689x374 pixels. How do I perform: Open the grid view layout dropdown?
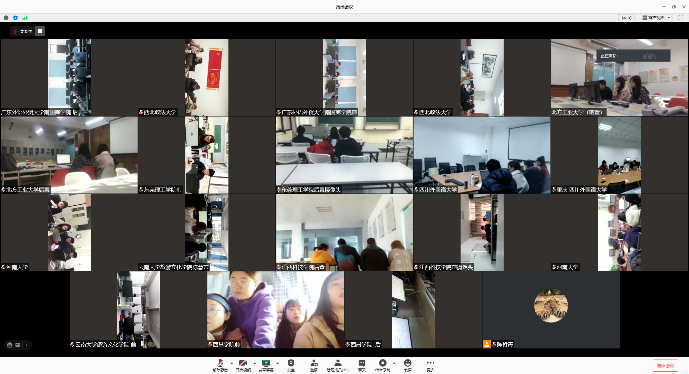click(656, 18)
